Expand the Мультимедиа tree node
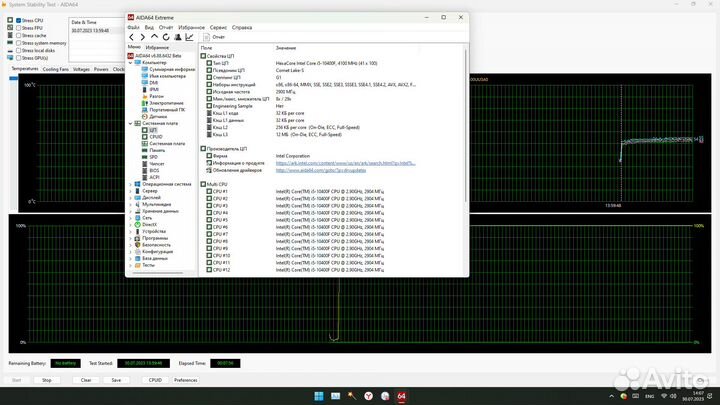The height and width of the screenshot is (405, 720). point(130,204)
